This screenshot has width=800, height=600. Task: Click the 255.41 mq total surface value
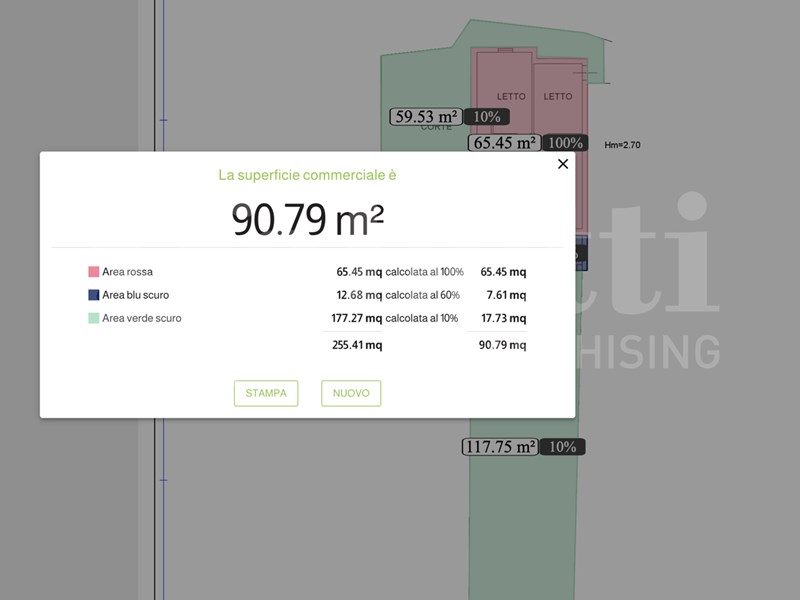(357, 345)
